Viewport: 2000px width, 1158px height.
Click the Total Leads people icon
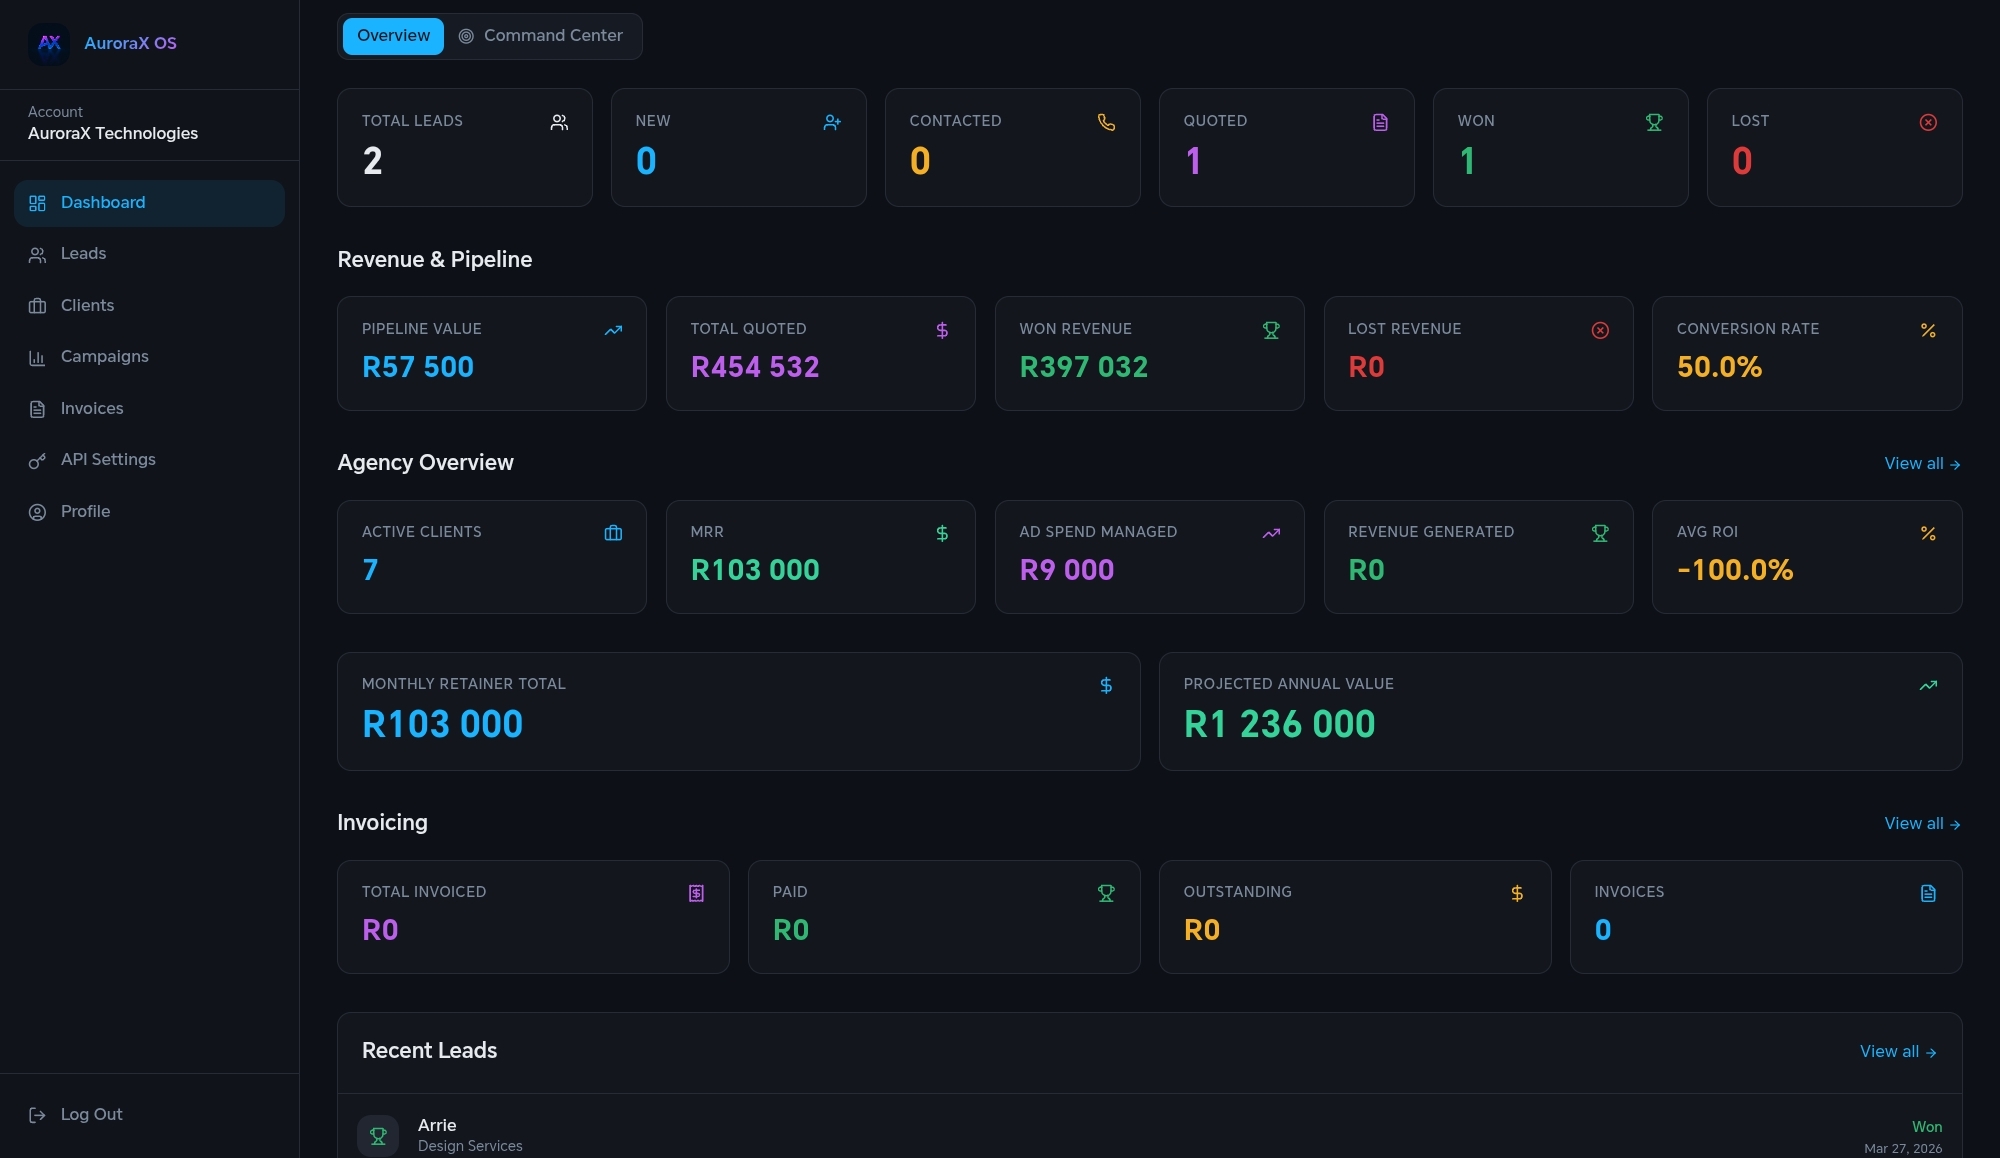559,122
